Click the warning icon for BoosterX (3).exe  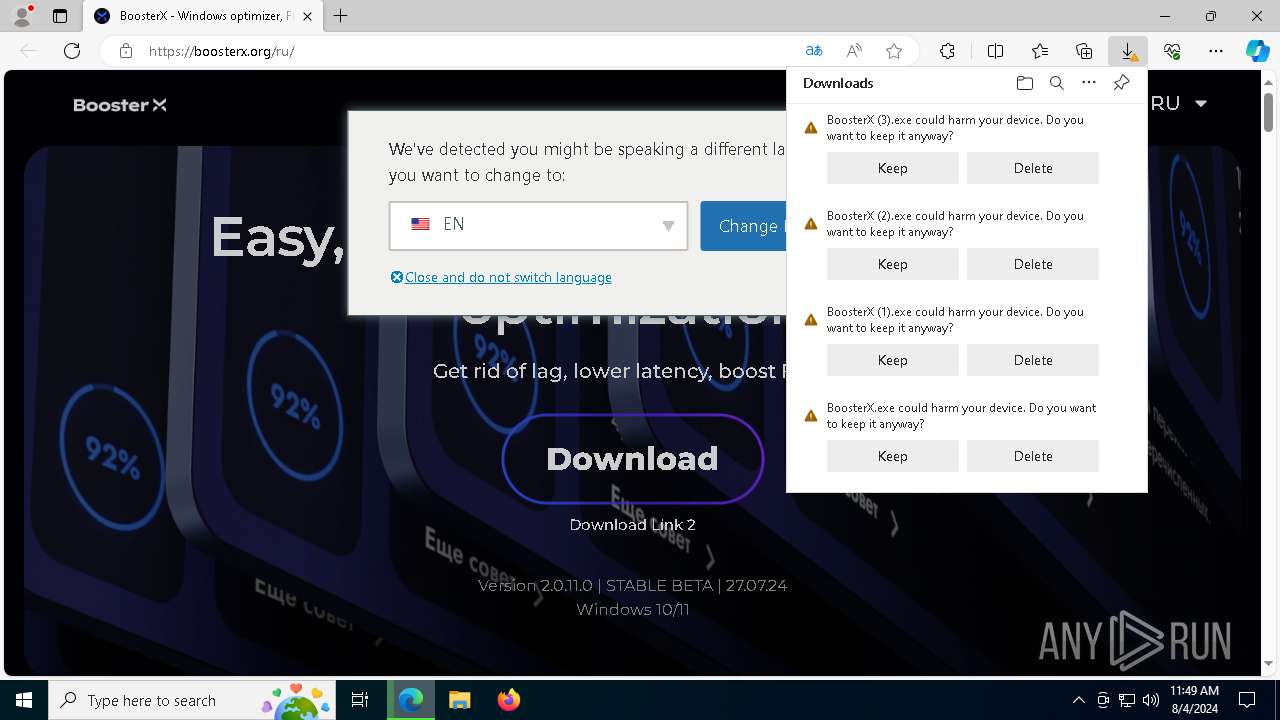coord(811,128)
